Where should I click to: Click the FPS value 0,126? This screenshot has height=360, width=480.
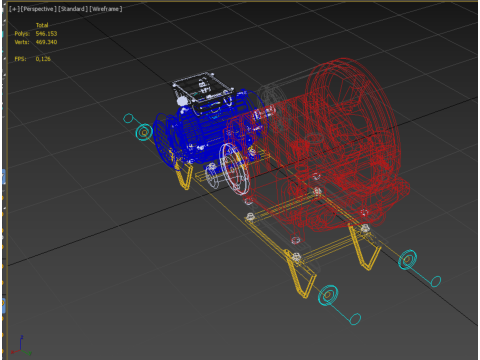pyautogui.click(x=43, y=59)
